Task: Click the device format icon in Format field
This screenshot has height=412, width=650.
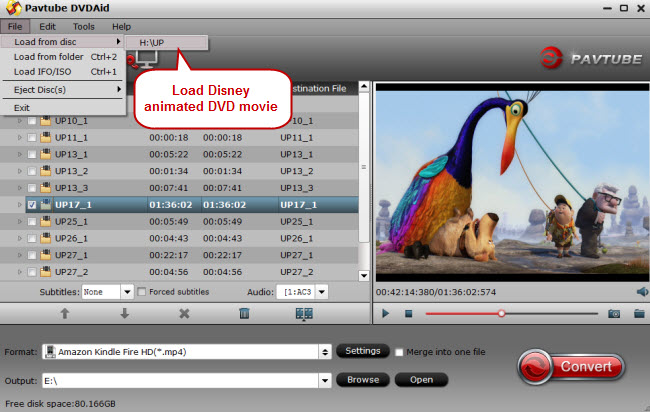Action: coord(51,352)
